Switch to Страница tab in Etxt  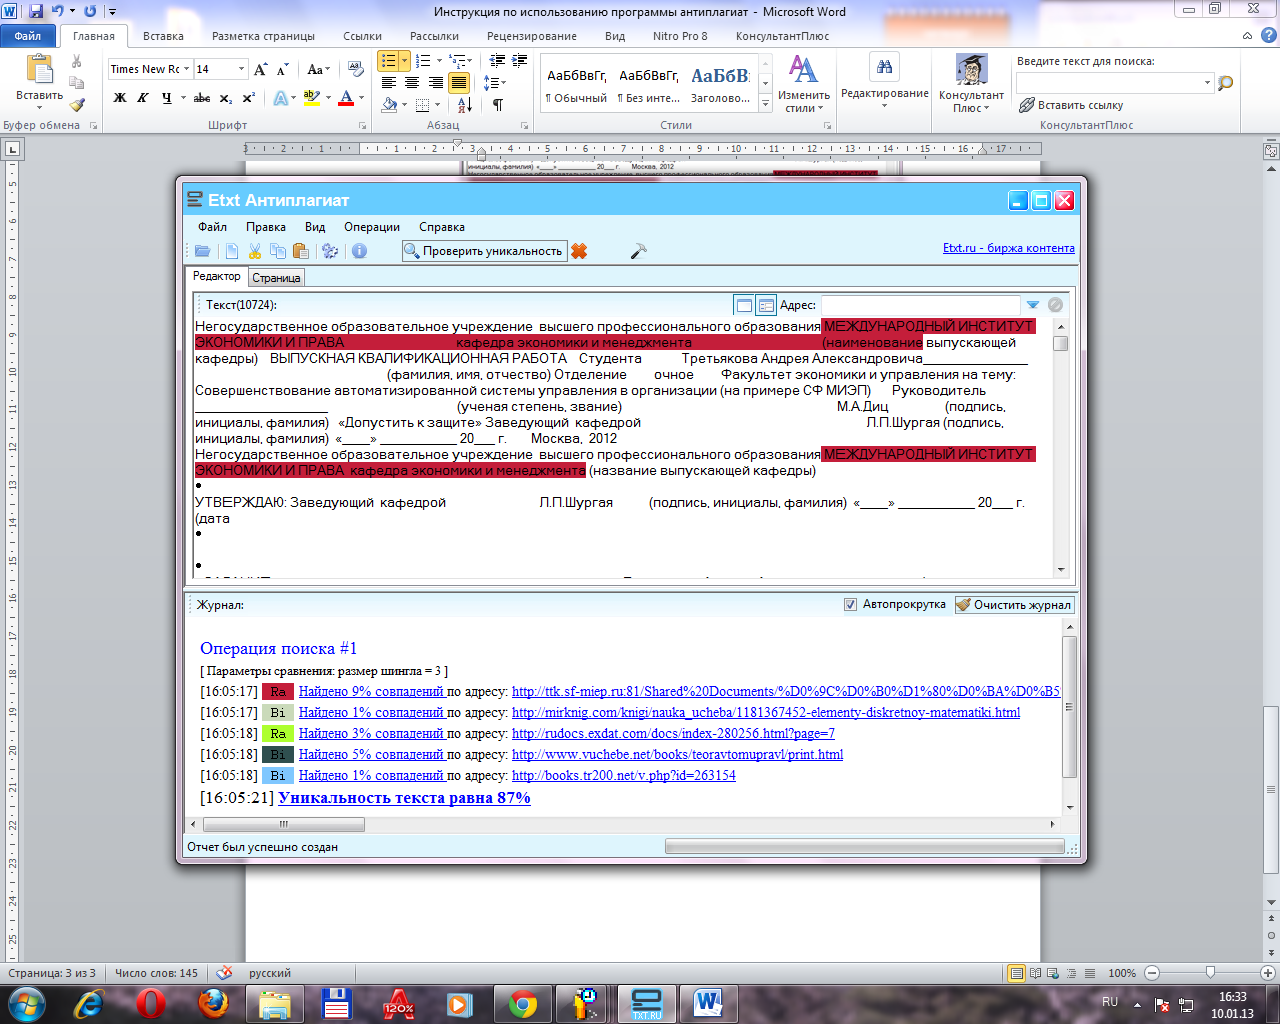pos(276,278)
